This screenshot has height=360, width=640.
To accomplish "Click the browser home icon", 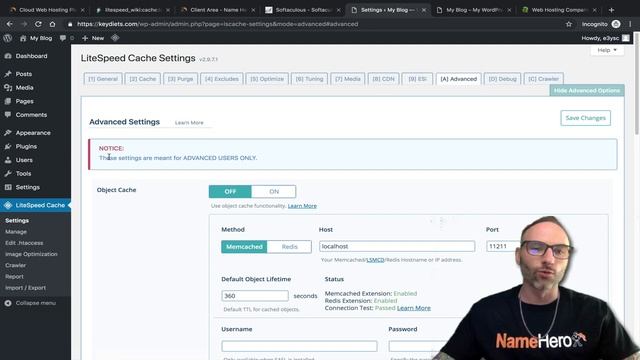I will coord(52,24).
